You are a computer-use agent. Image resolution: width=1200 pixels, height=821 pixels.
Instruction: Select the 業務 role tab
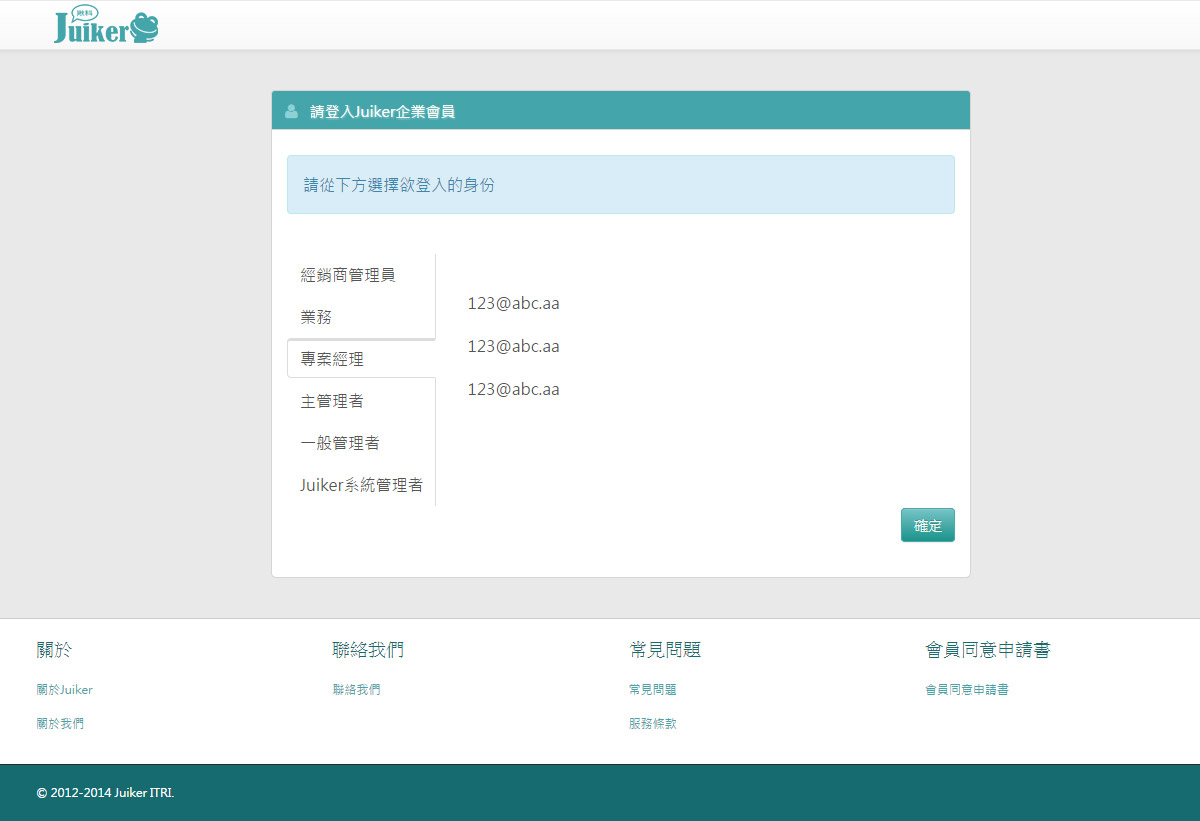[316, 317]
